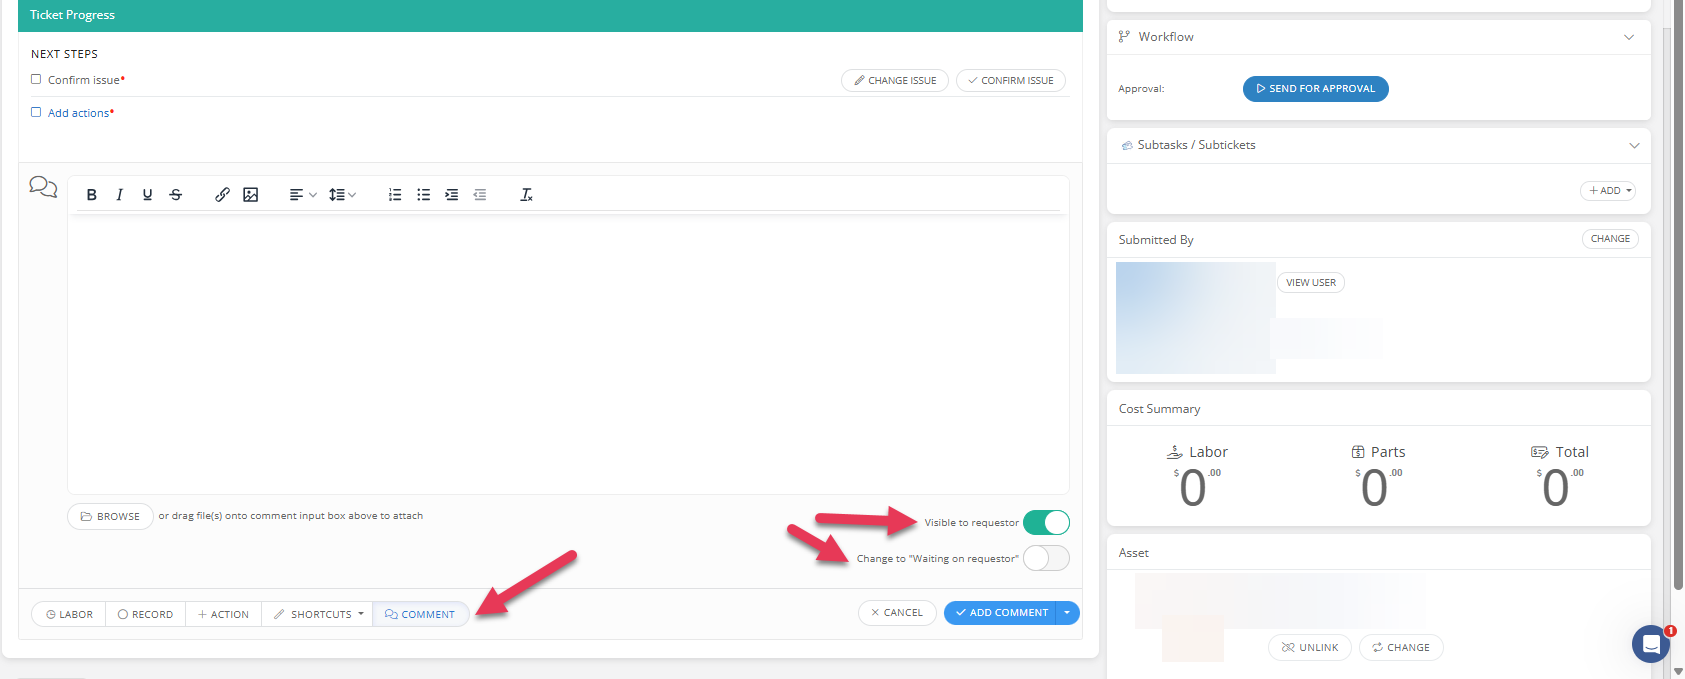Select the Record tab
This screenshot has height=679, width=1685.
coord(146,614)
